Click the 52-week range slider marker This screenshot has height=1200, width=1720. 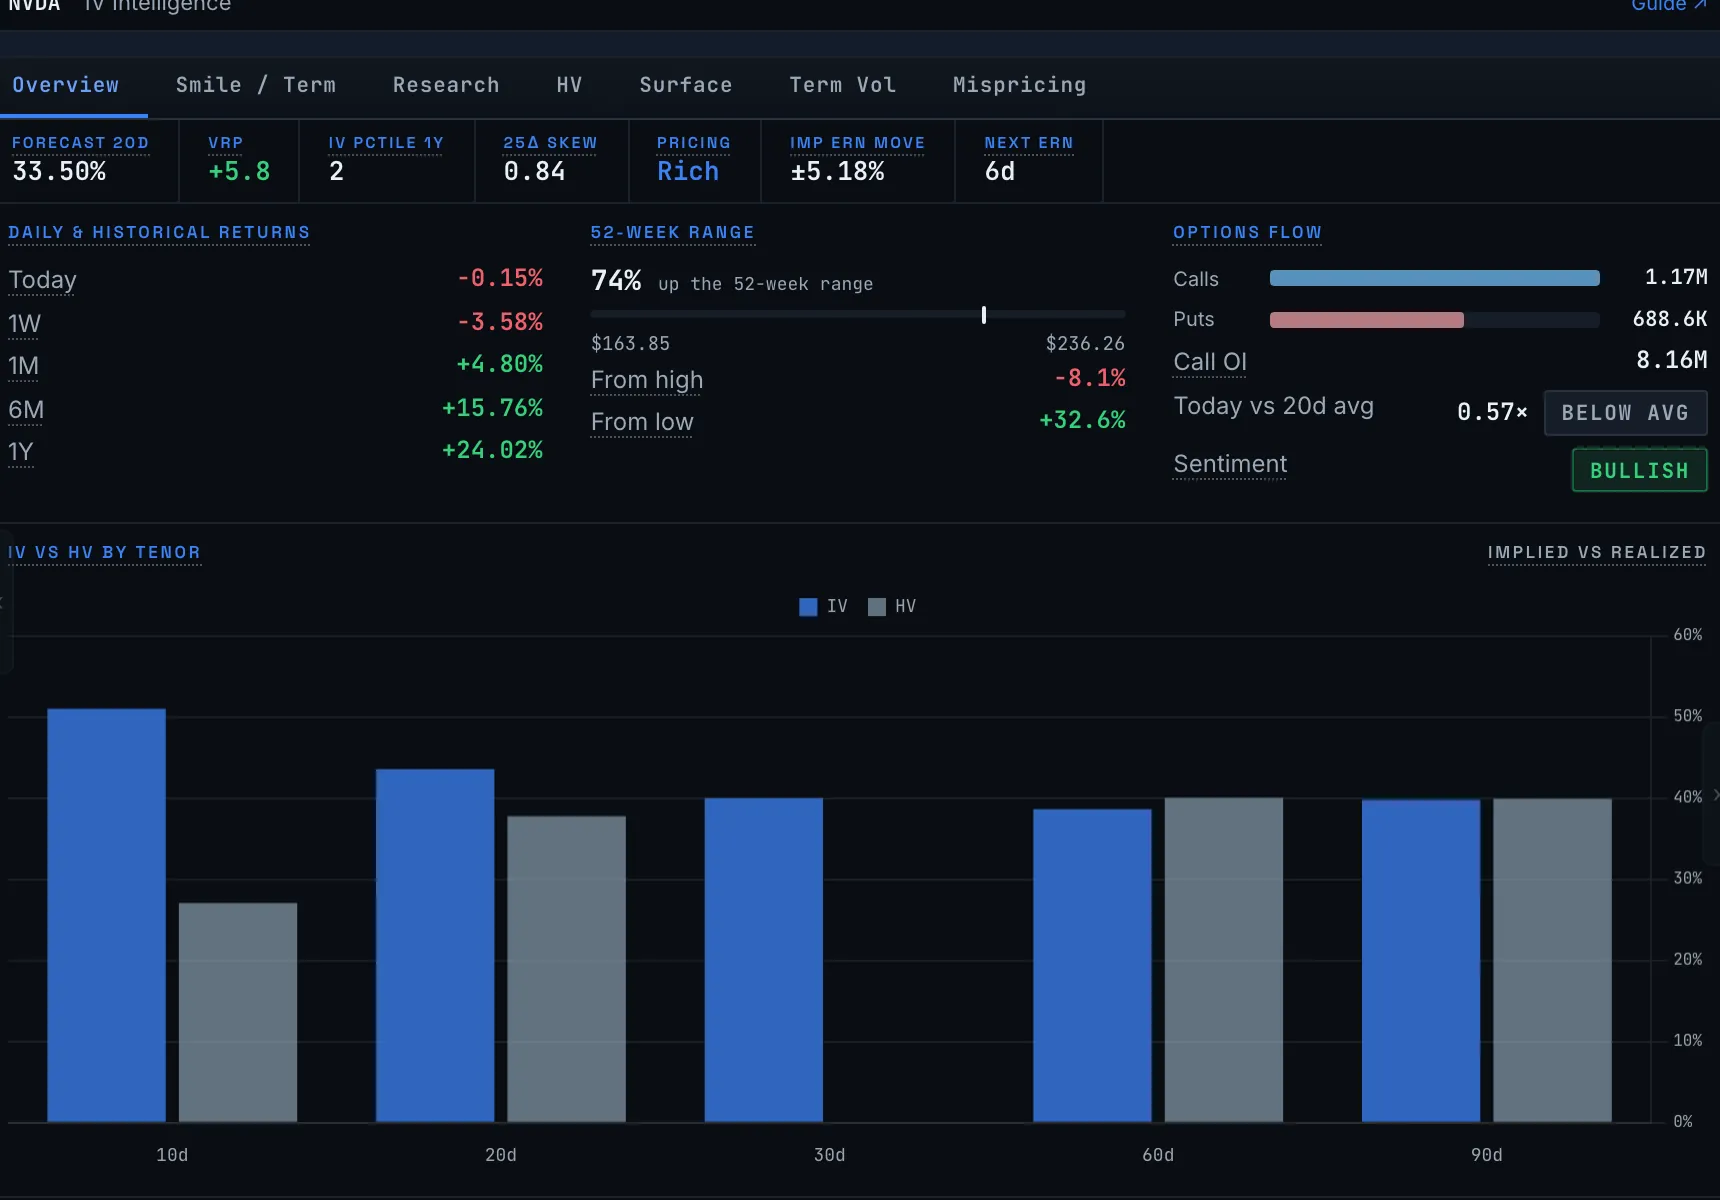(984, 315)
